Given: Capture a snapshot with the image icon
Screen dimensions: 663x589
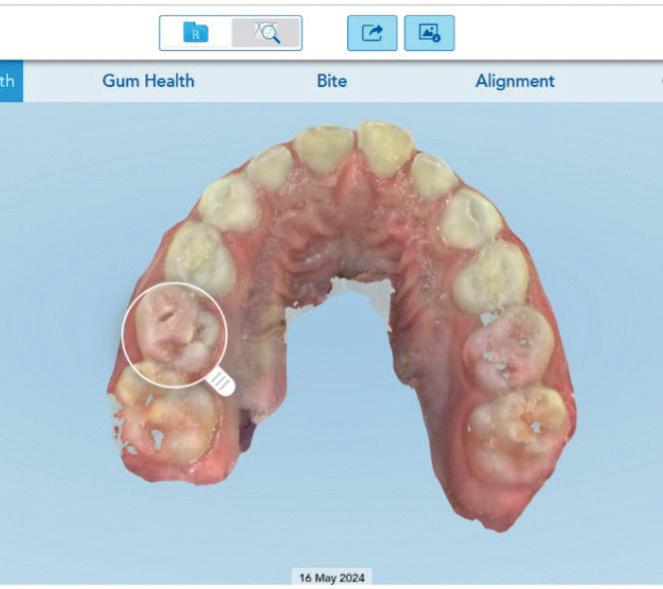Looking at the screenshot, I should [429, 33].
